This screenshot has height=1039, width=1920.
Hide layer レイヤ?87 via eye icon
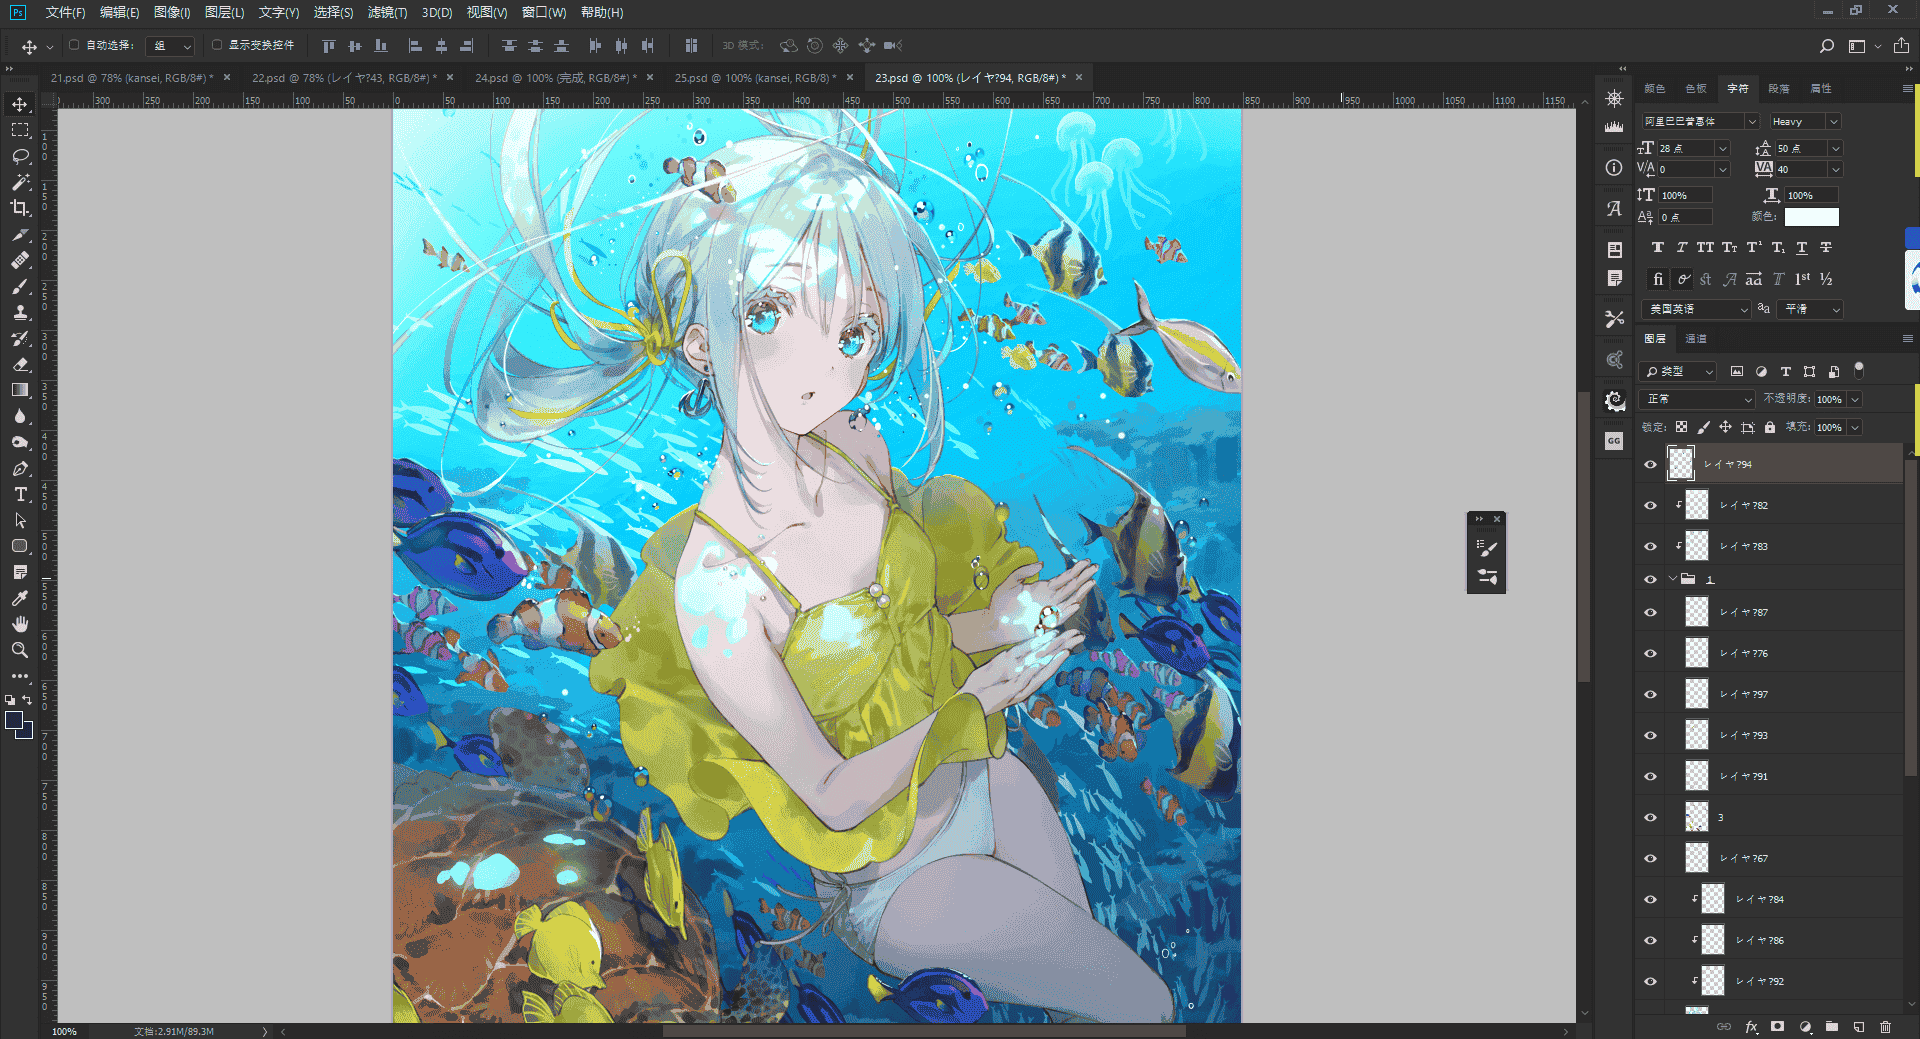(1650, 612)
